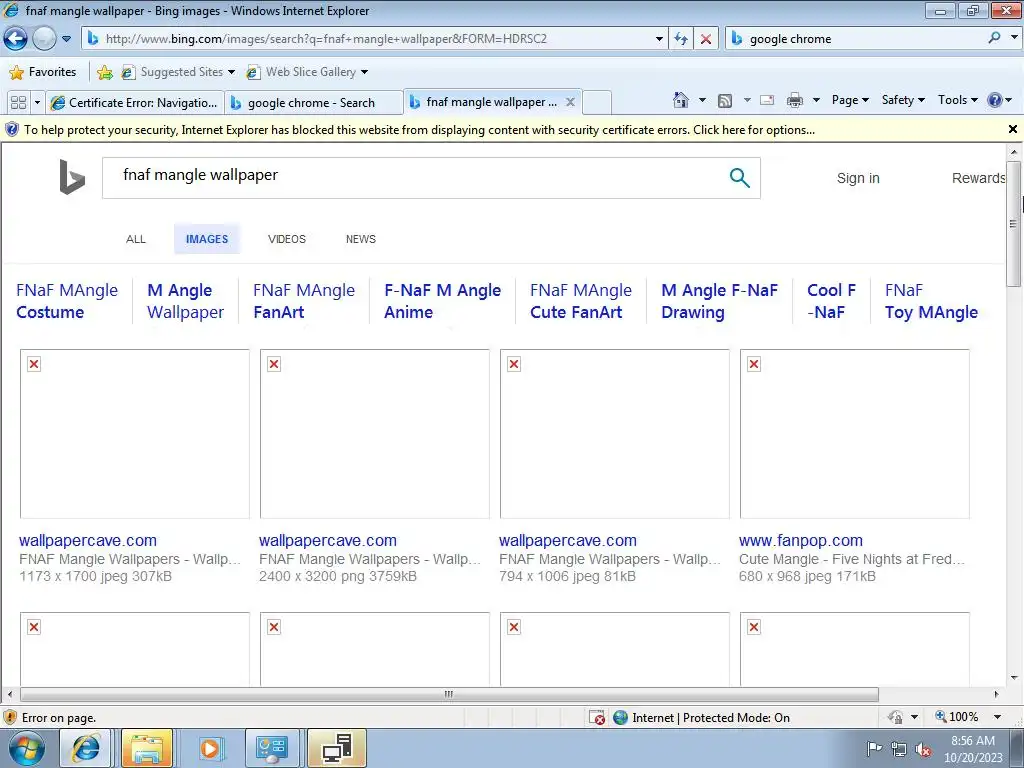1024x768 pixels.
Task: Click the vertical scrollbar thumb
Action: (1013, 223)
